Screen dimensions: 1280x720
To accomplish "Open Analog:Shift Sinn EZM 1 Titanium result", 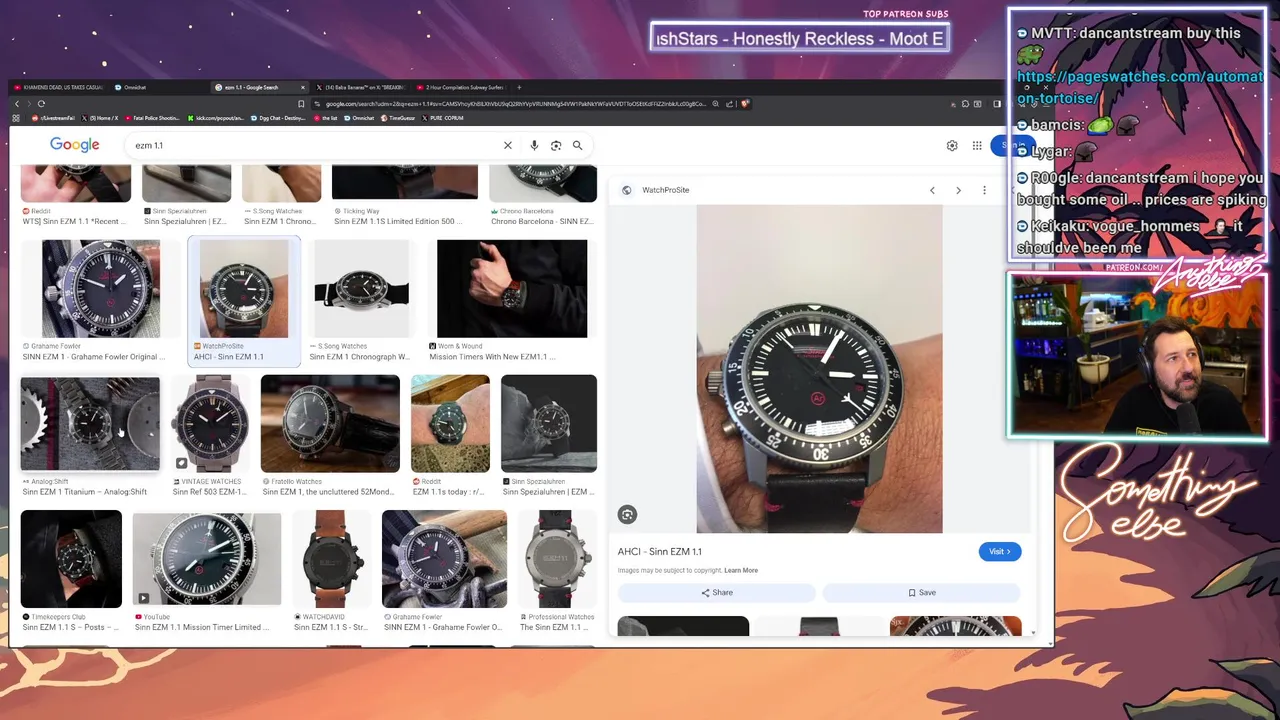I will 90,436.
